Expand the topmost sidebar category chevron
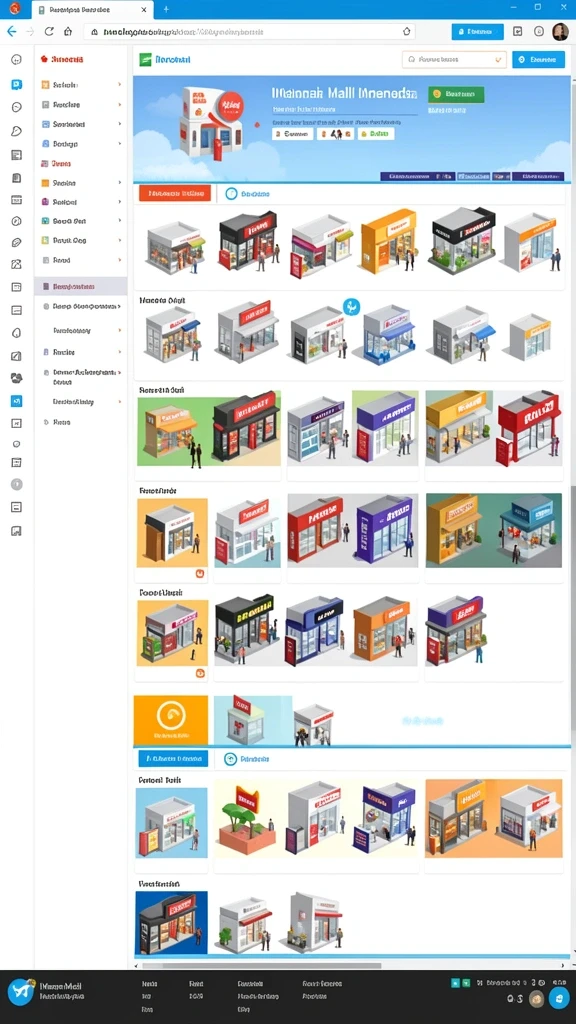This screenshot has width=576, height=1024. click(x=120, y=85)
